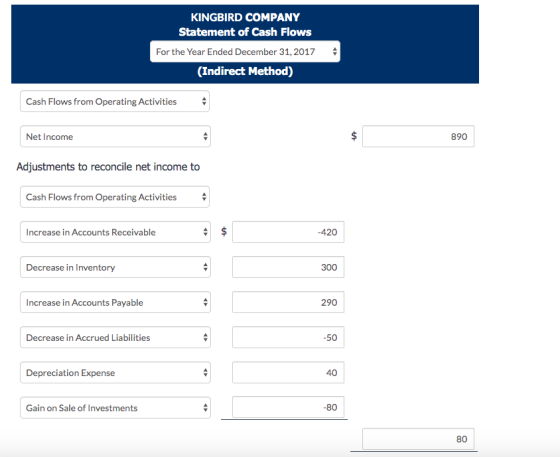
Task: Click the Statement of Cash Flows title
Action: (245, 32)
